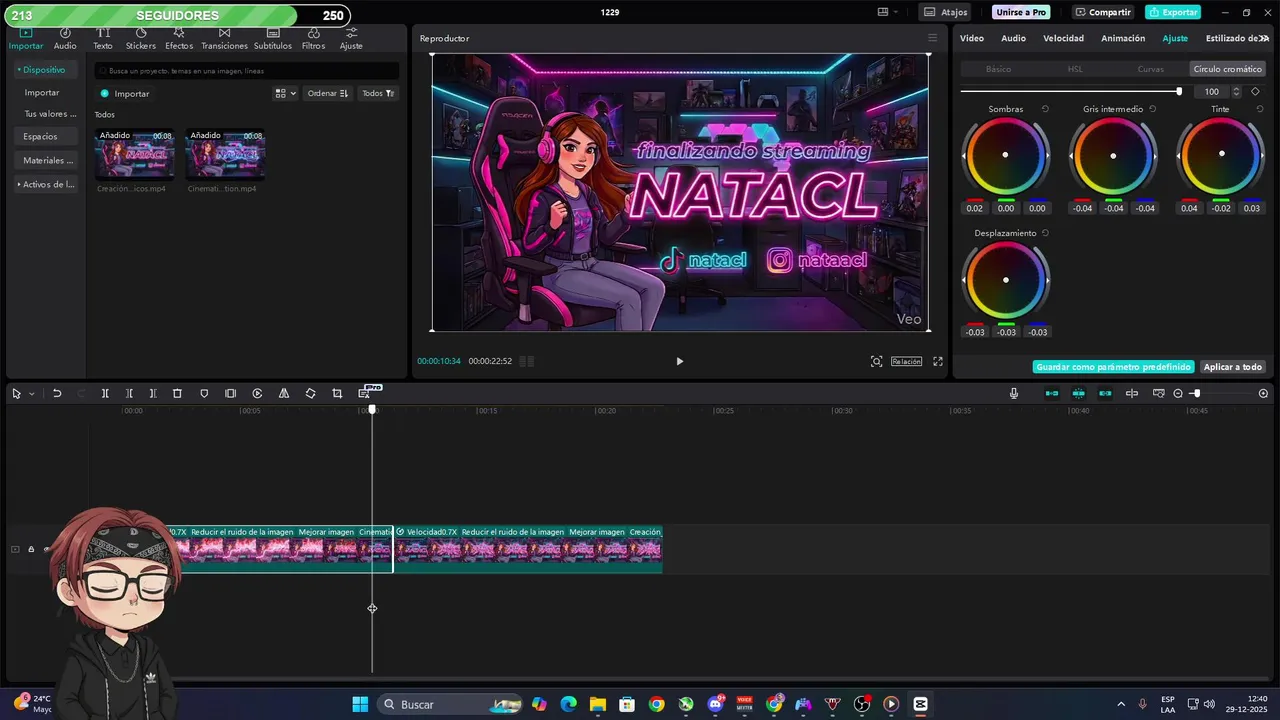Viewport: 1280px width, 720px height.
Task: Click the snapshot focus icon below preview
Action: pos(876,361)
